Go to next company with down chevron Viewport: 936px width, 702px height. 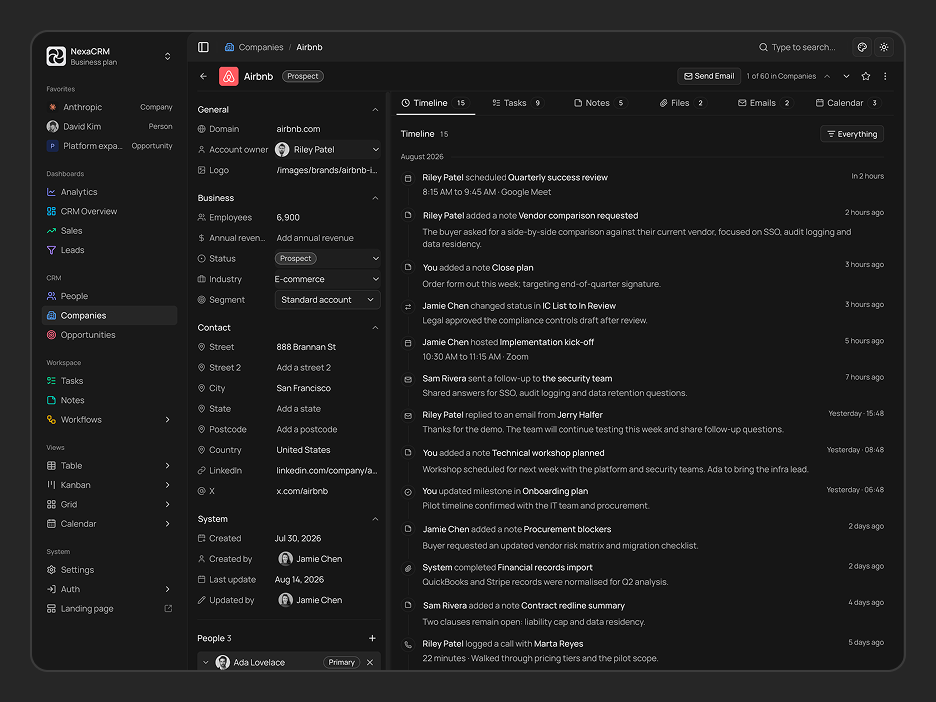click(846, 76)
